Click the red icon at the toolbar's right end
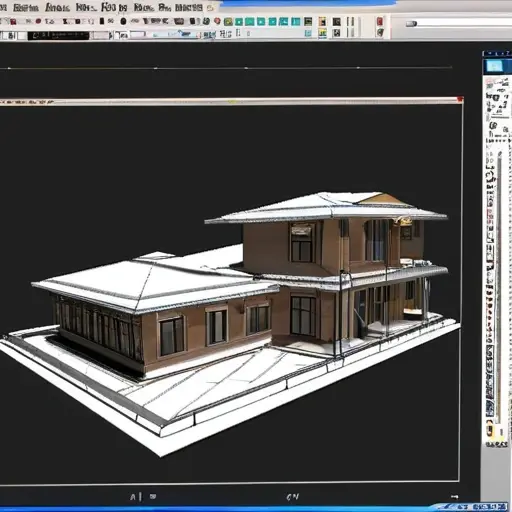This screenshot has height=512, width=512. [x=380, y=21]
